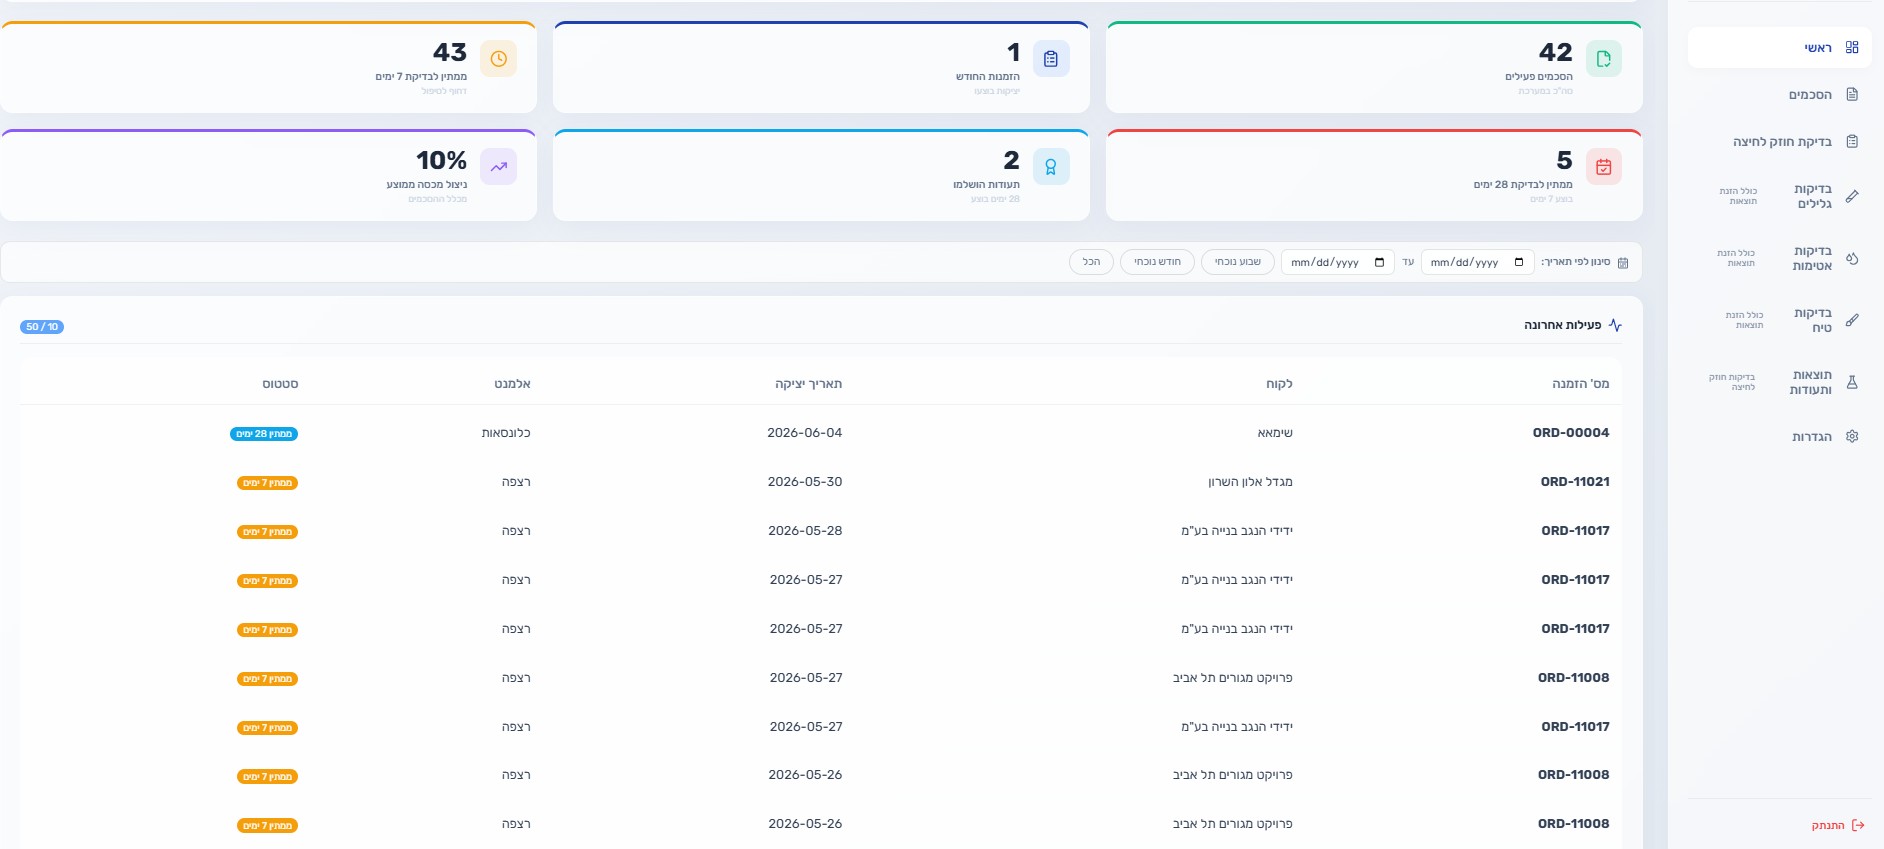This screenshot has height=849, width=1884.
Task: Click the פעילות אחרונה section title
Action: click(x=1562, y=325)
